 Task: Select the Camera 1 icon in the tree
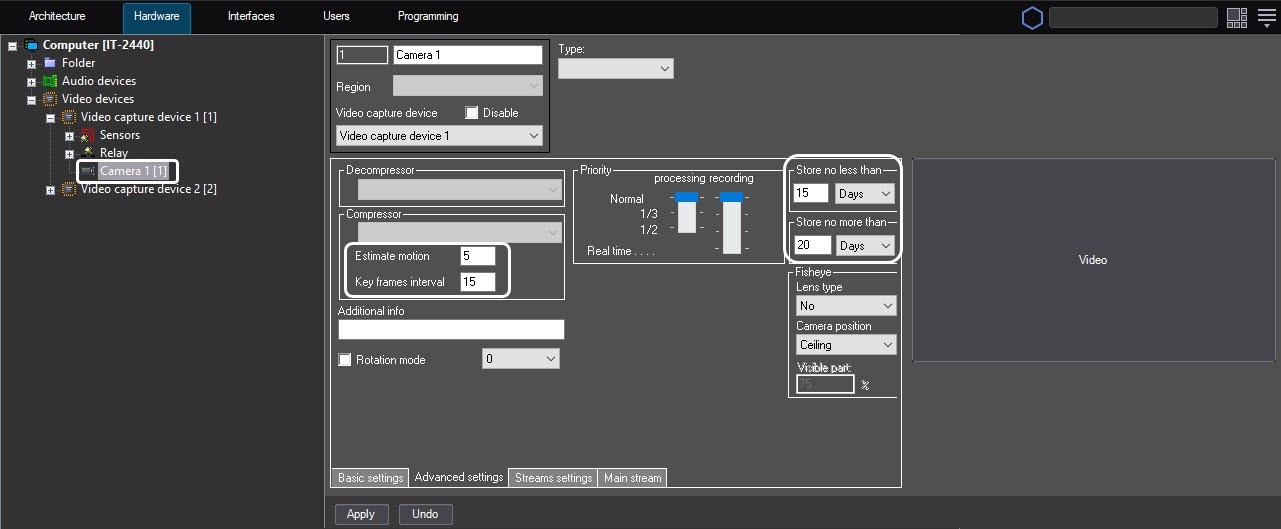(88, 171)
